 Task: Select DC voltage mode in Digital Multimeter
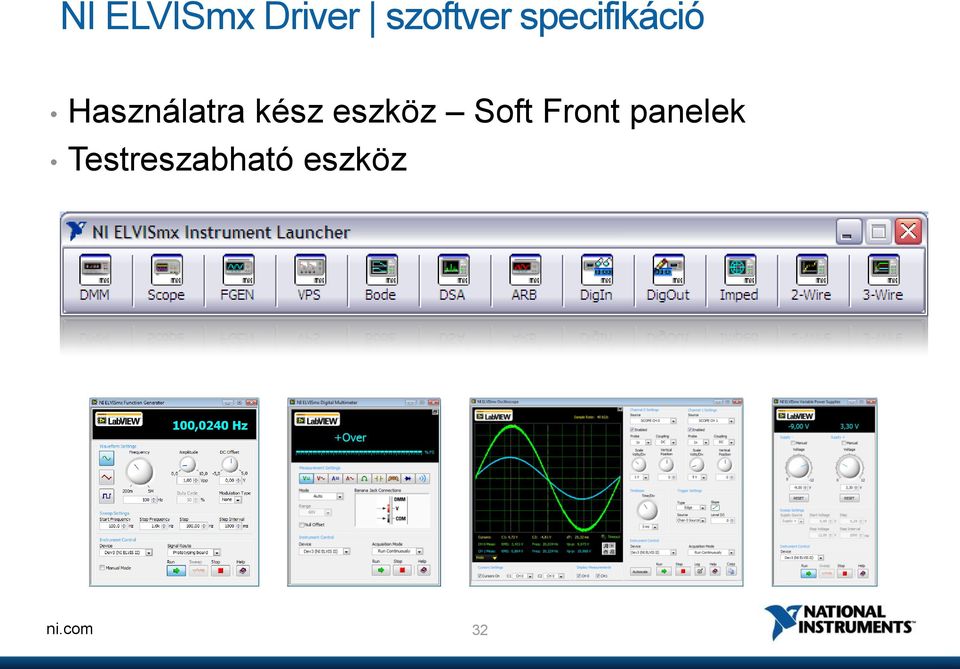tap(306, 479)
